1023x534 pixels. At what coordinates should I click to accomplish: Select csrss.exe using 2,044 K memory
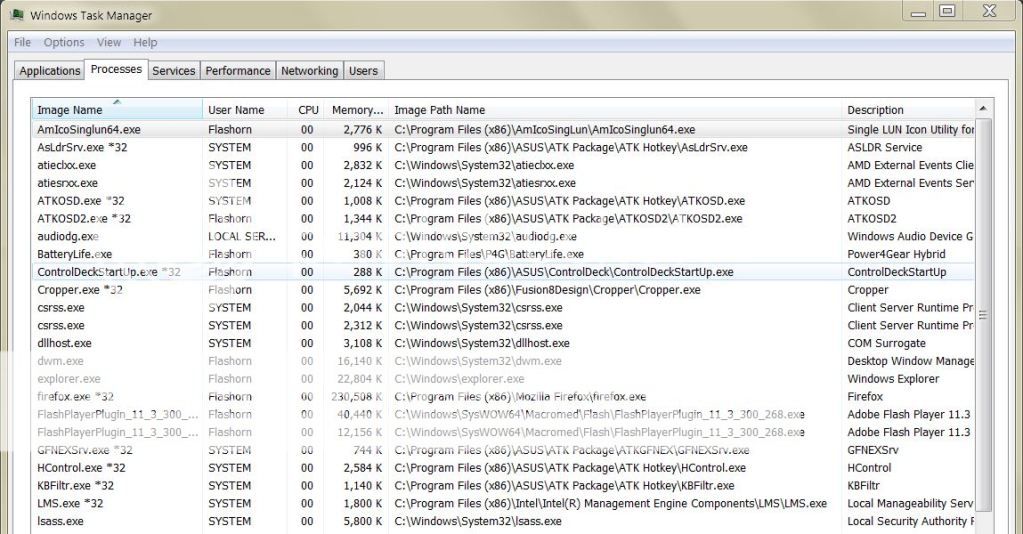(x=502, y=307)
